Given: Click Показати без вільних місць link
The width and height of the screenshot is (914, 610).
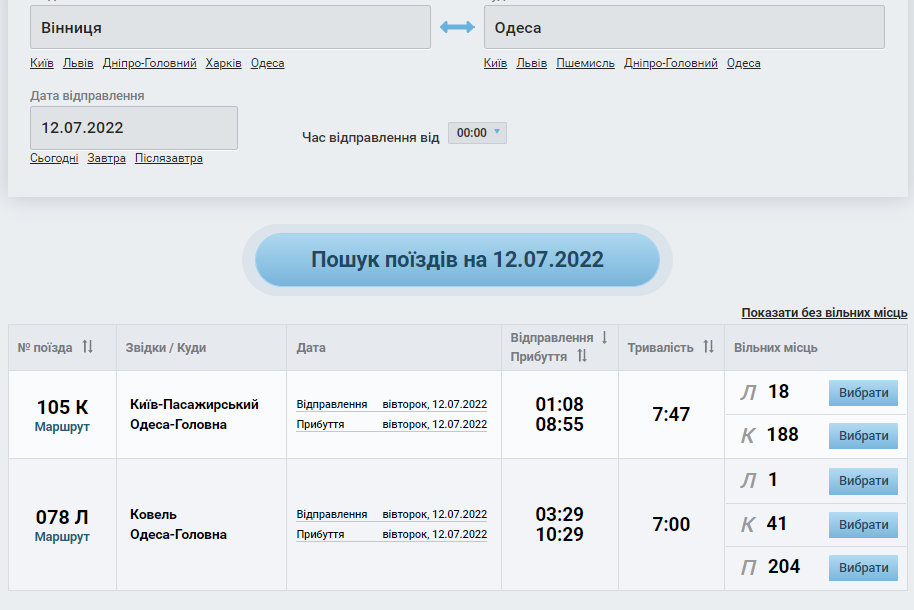Looking at the screenshot, I should pos(824,313).
